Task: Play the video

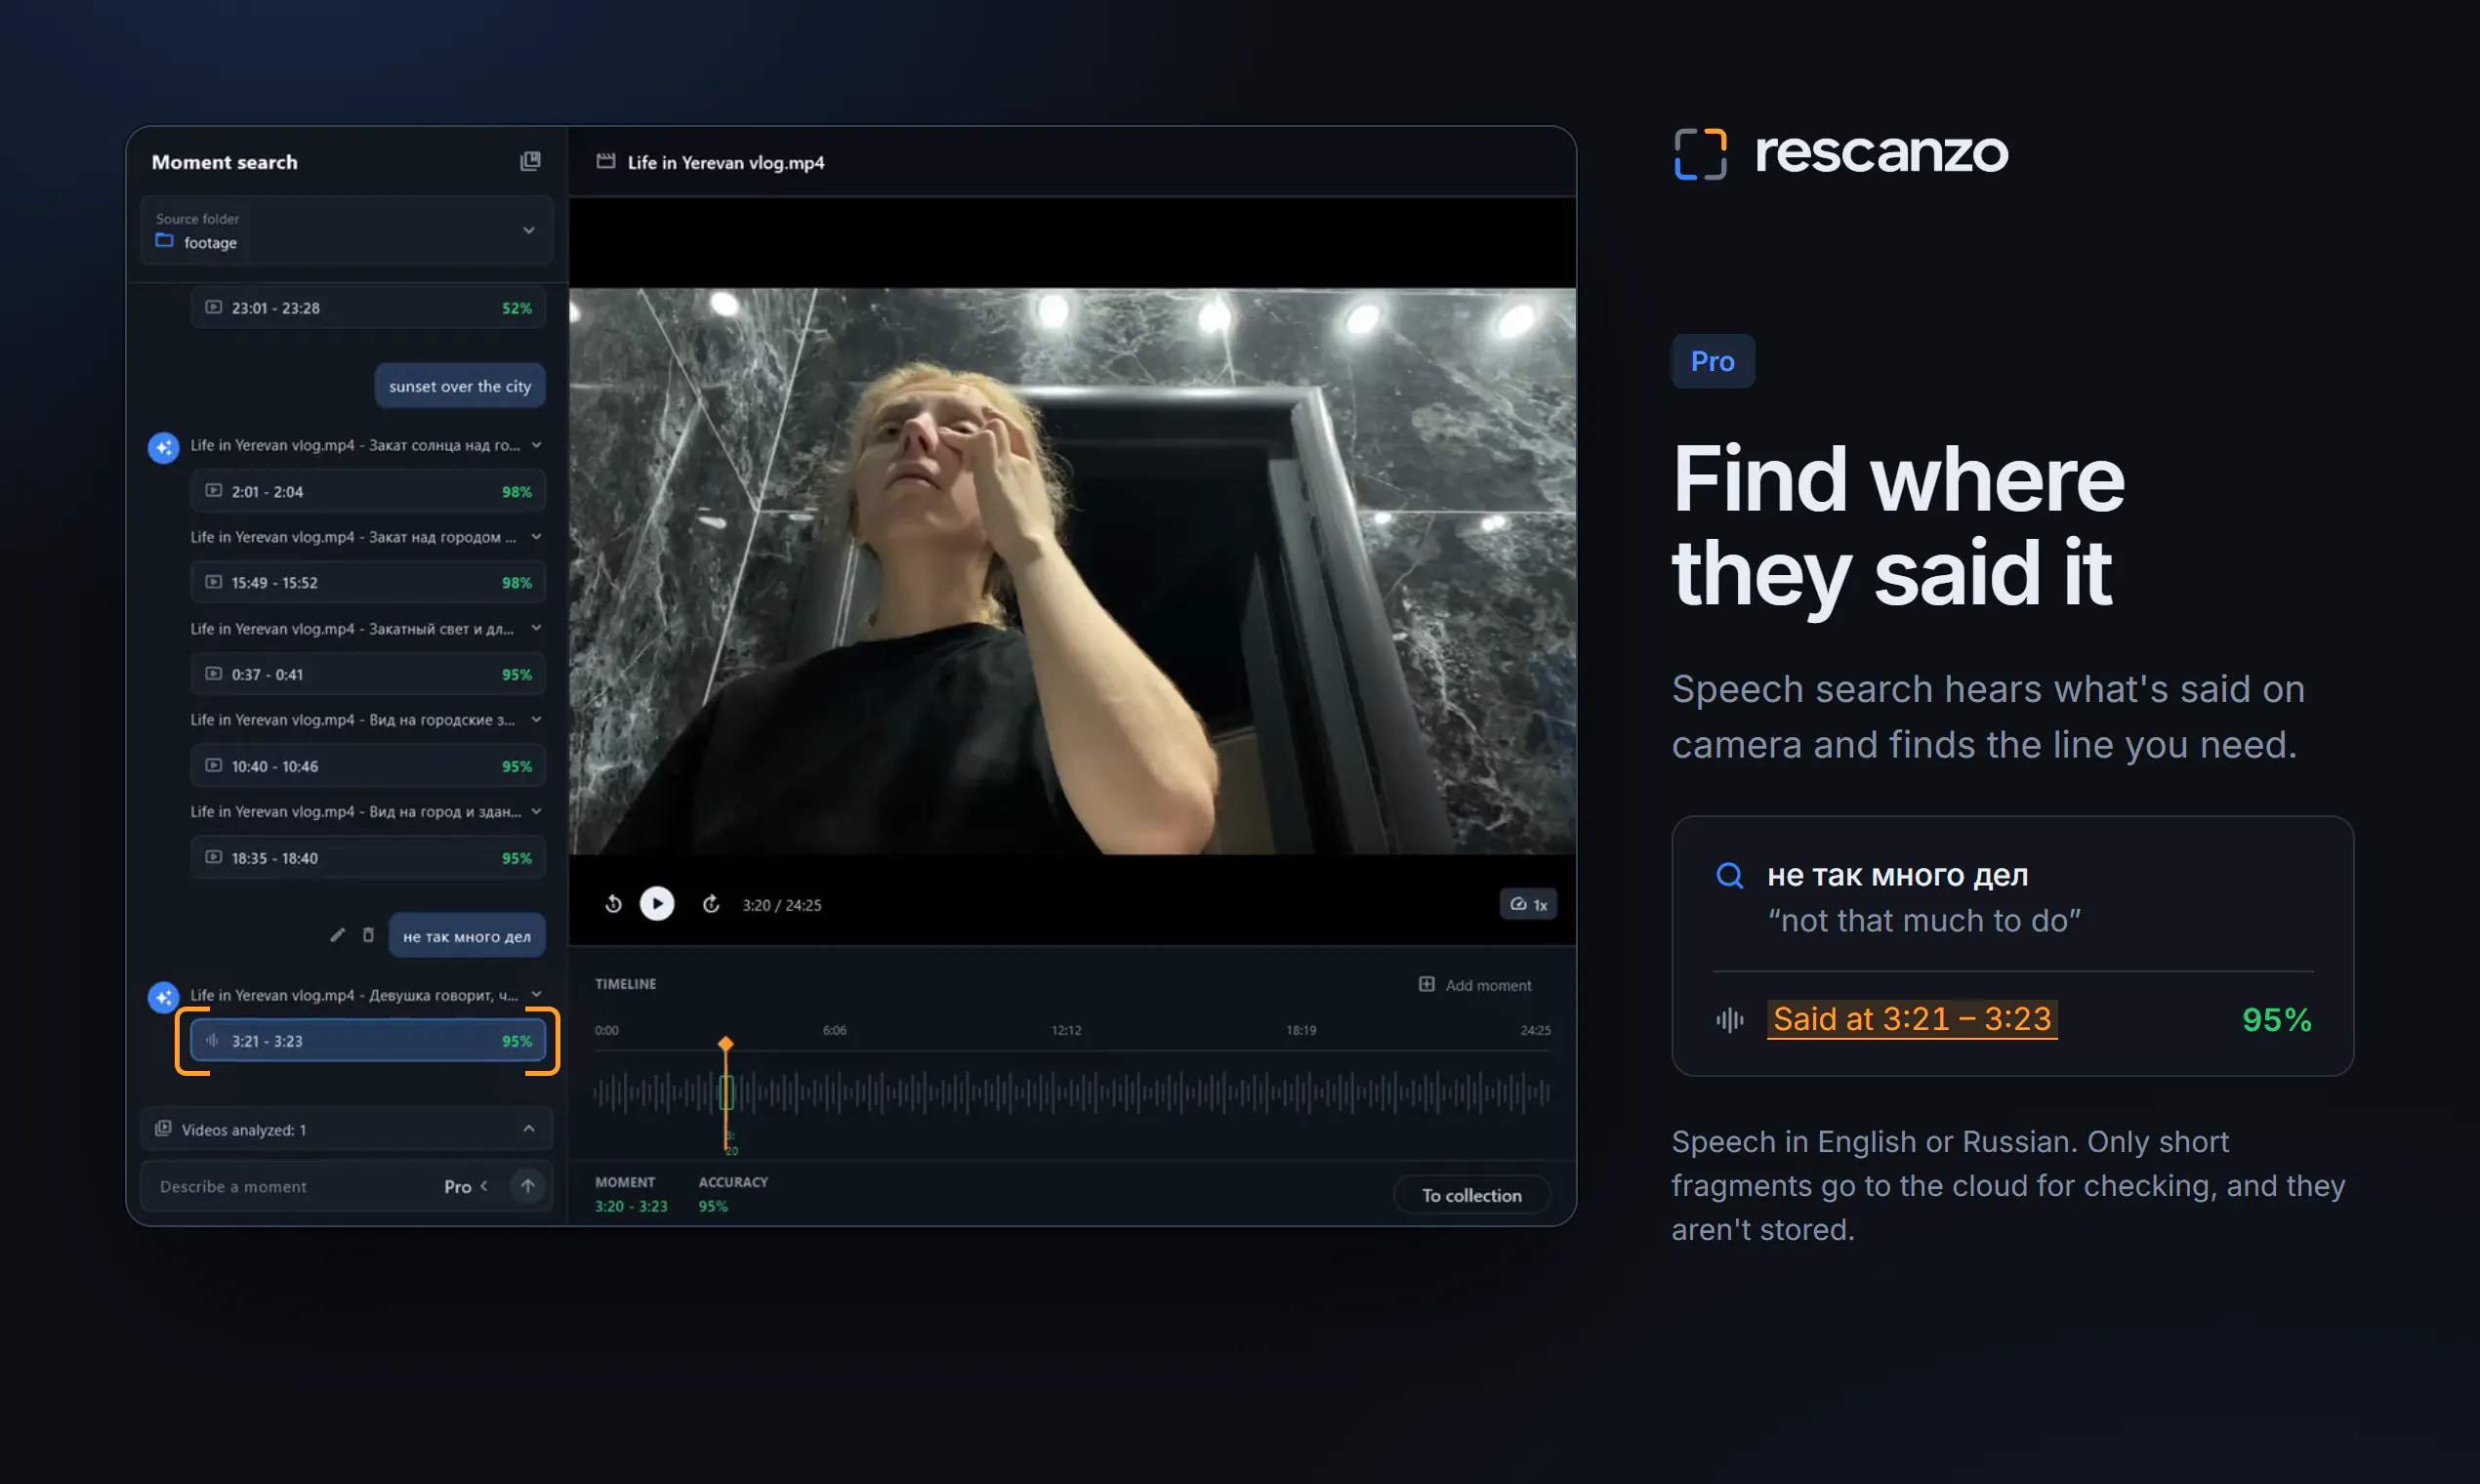Action: point(657,904)
